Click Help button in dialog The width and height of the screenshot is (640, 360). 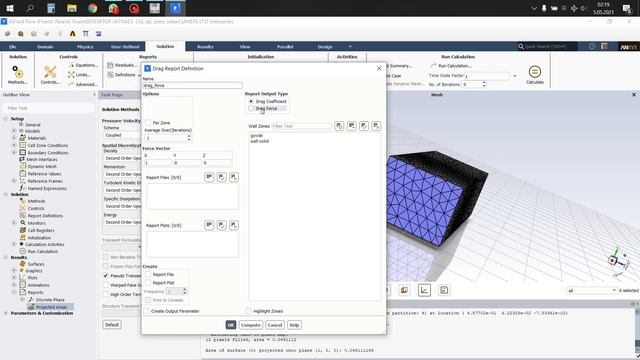click(294, 325)
